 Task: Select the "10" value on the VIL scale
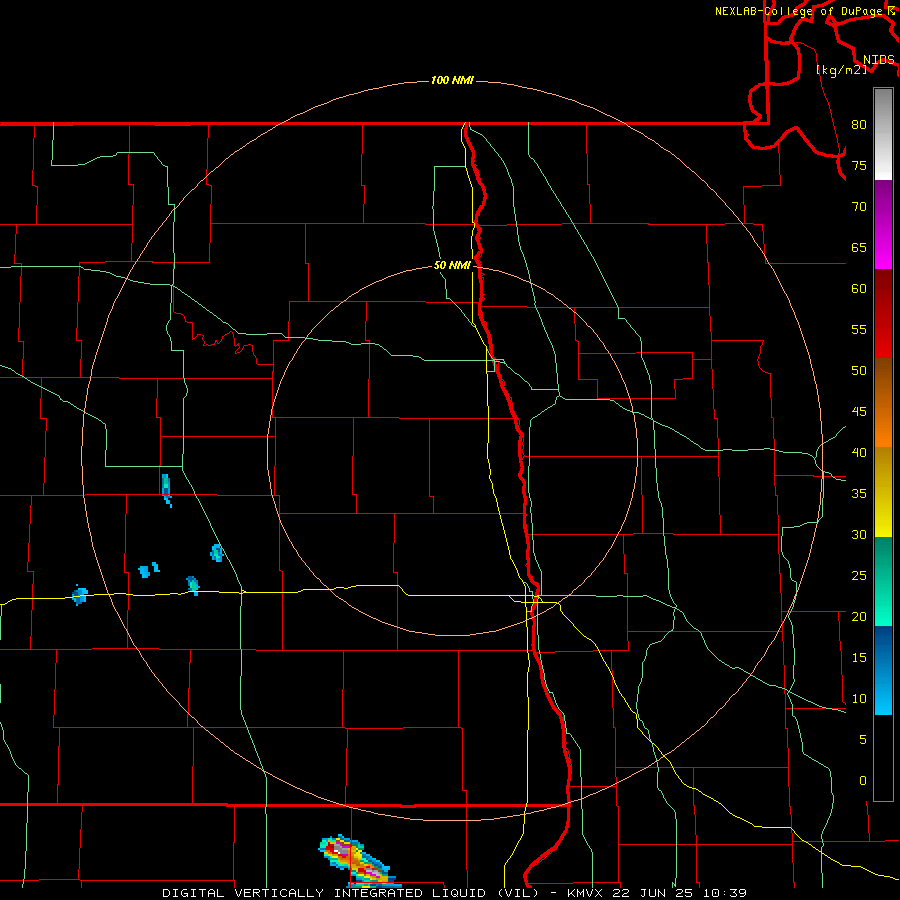click(x=859, y=699)
